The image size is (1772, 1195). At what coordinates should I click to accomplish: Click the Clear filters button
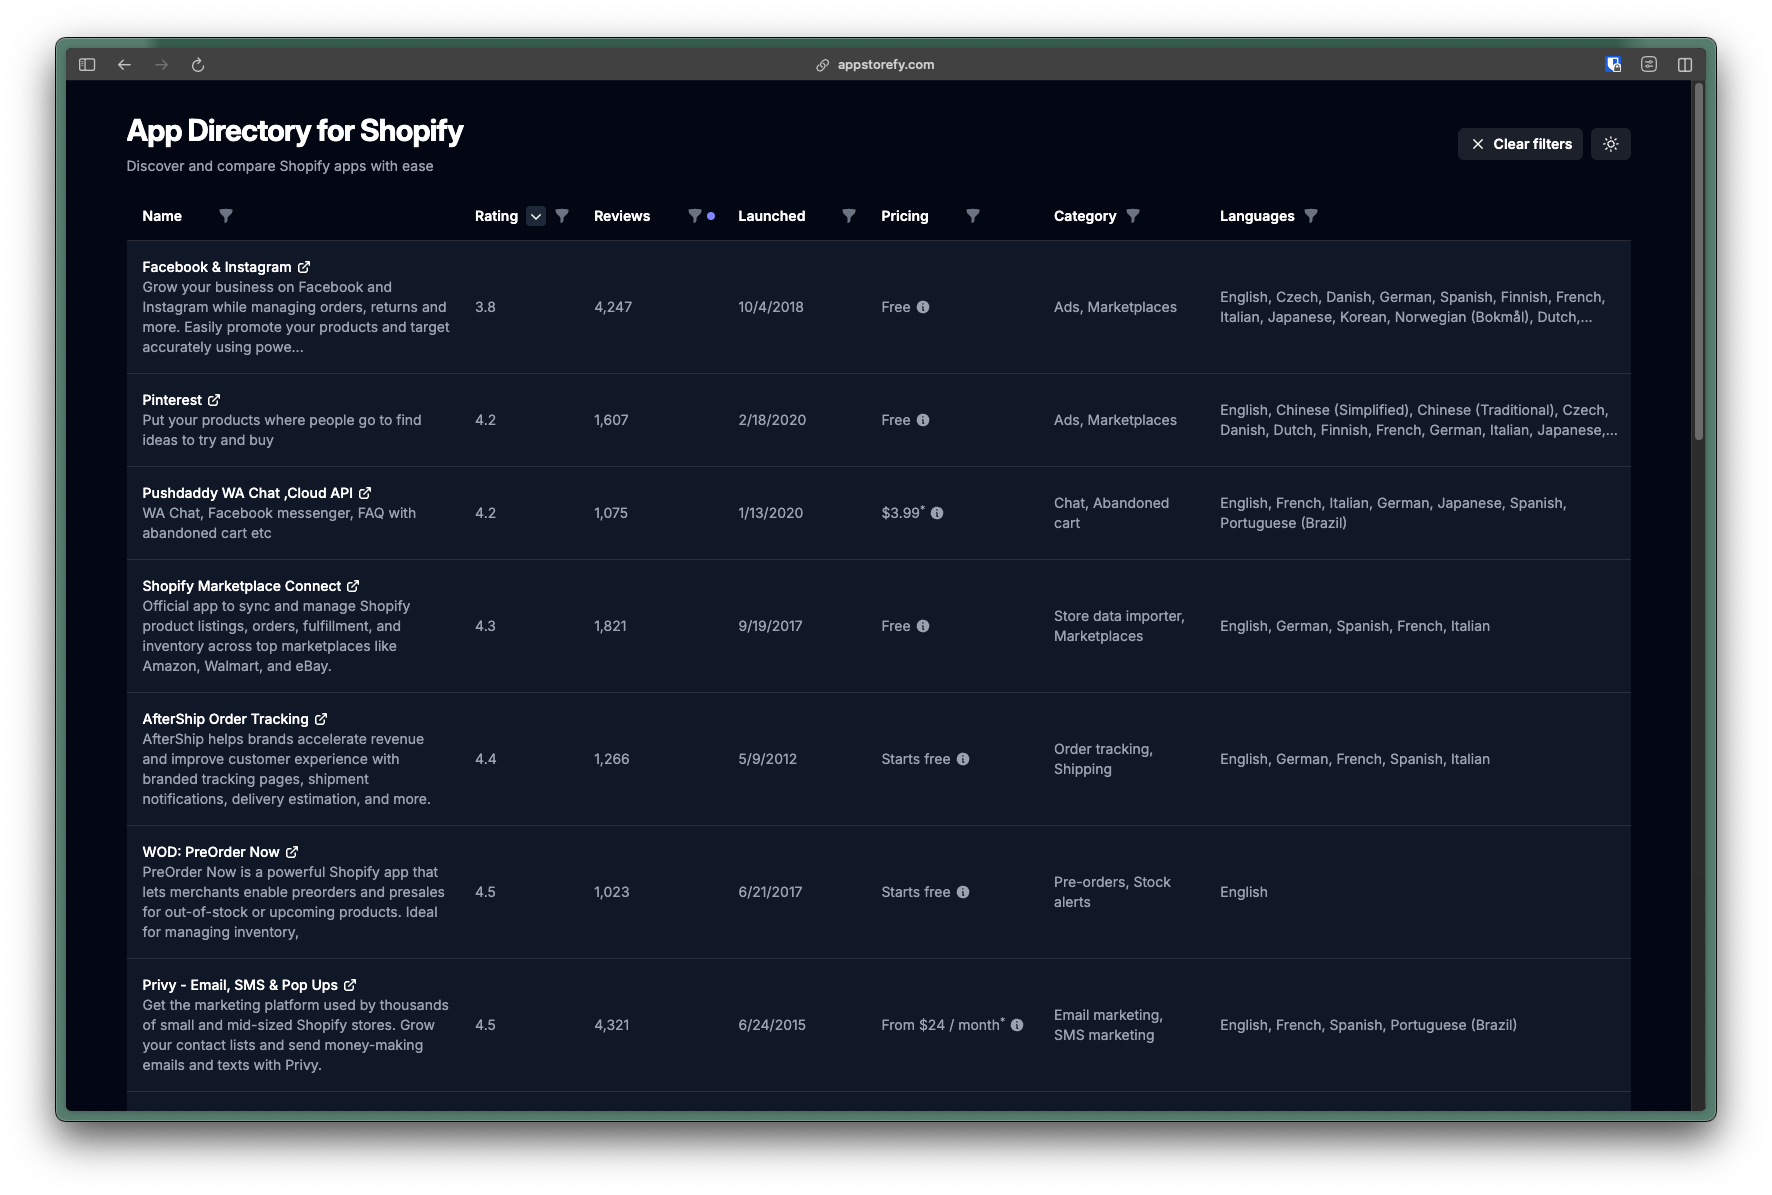[x=1519, y=143]
